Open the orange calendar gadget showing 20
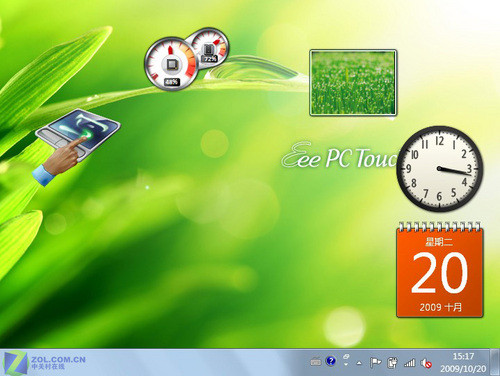This screenshot has height=376, width=500. 440,269
